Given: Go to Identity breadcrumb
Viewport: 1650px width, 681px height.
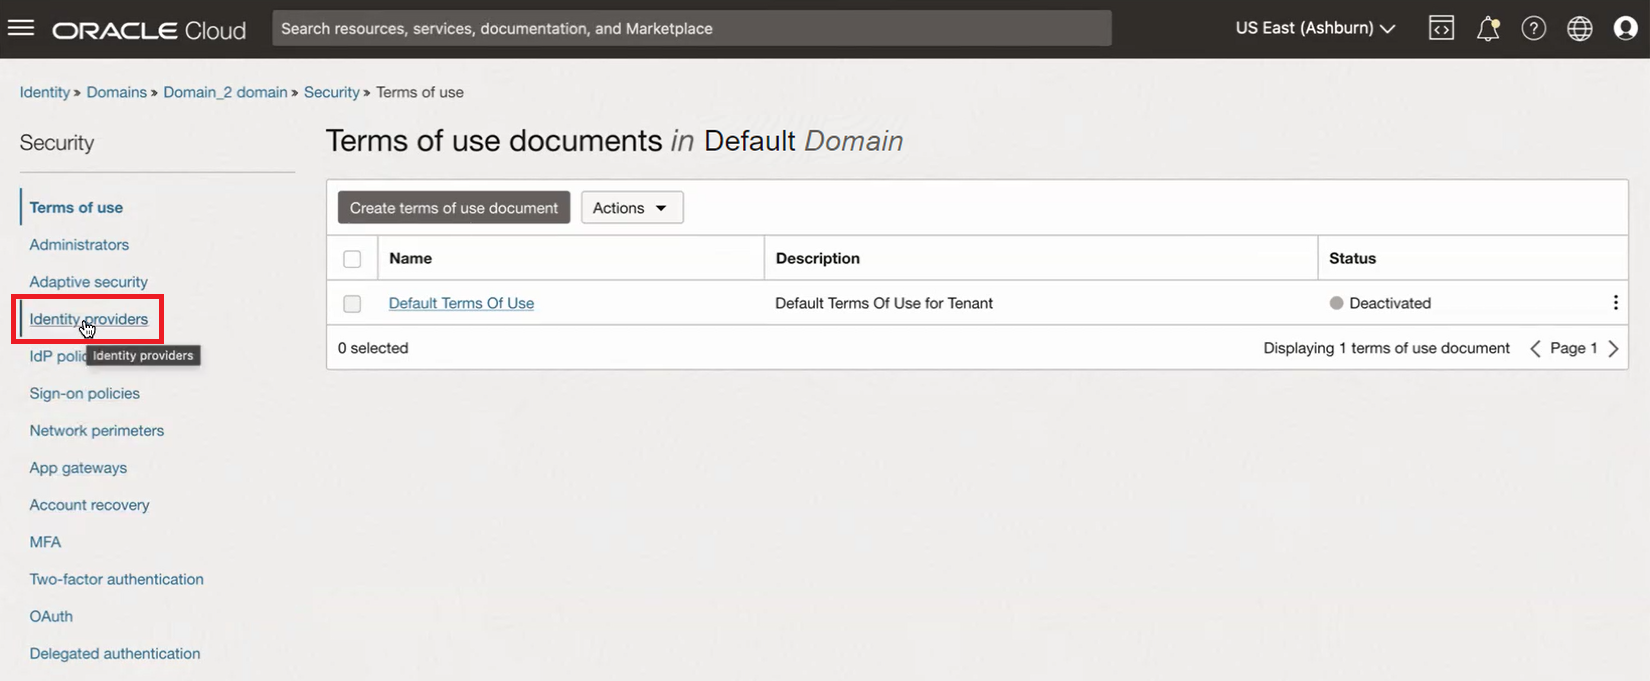Looking at the screenshot, I should pyautogui.click(x=45, y=92).
